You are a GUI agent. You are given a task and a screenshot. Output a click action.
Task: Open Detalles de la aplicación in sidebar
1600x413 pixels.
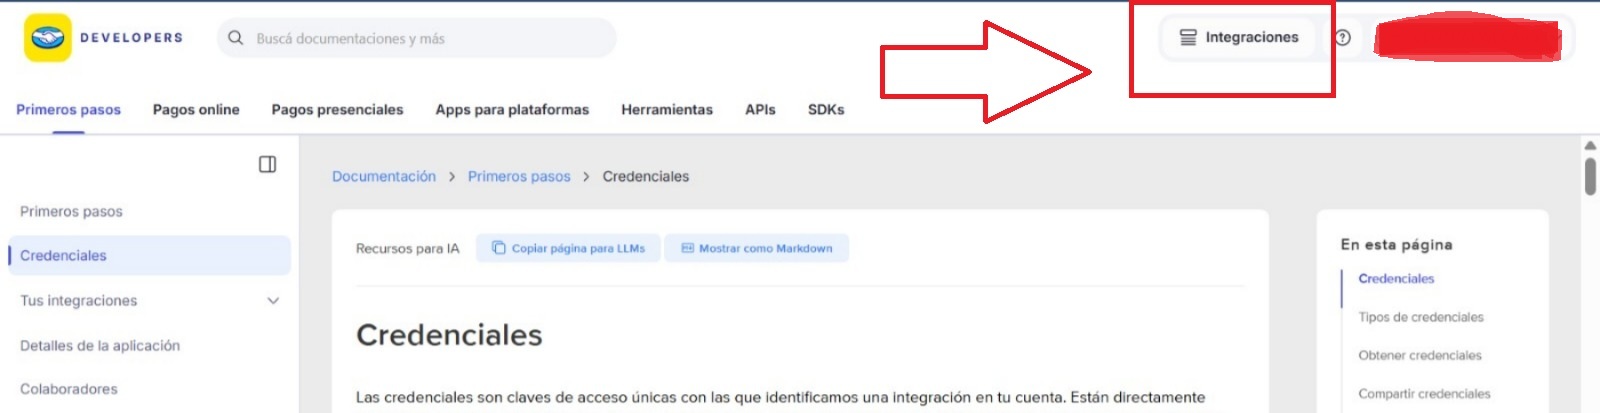coord(100,346)
